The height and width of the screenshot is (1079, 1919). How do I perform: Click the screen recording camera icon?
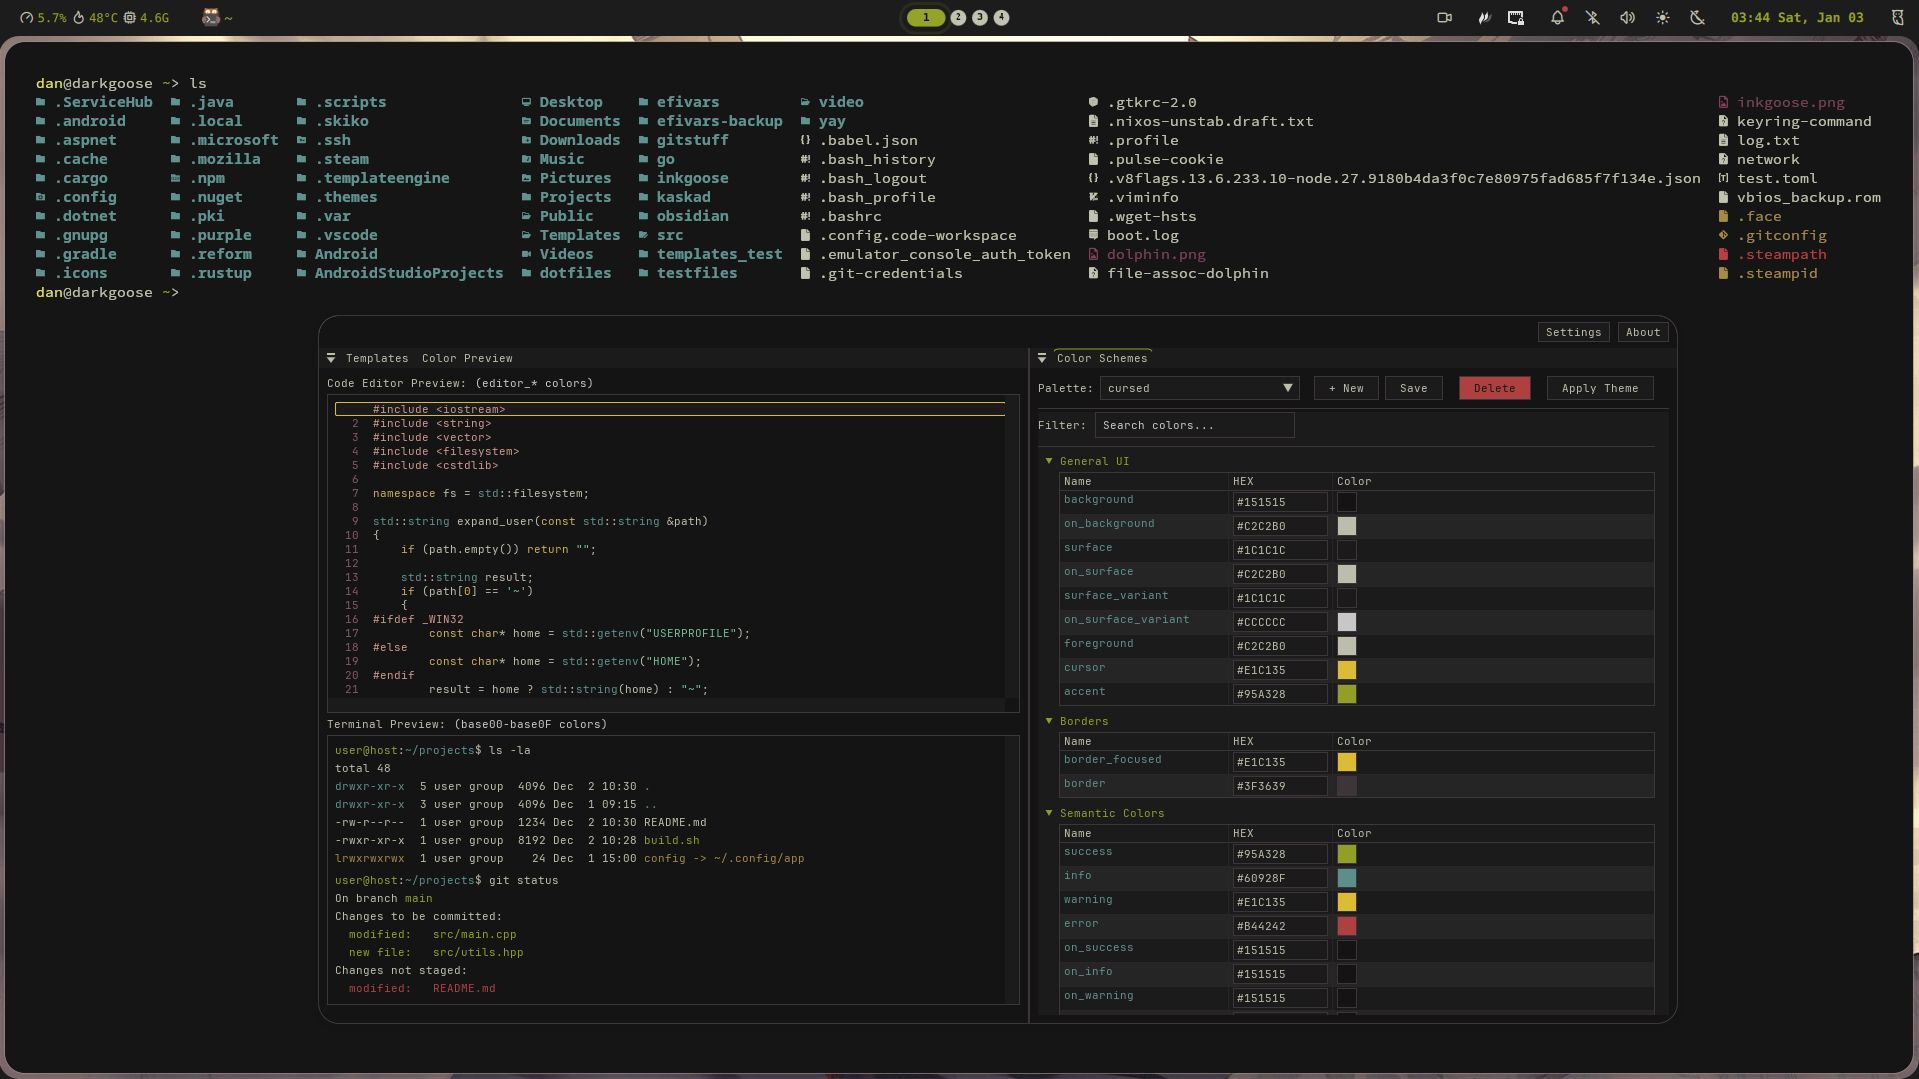click(1444, 18)
